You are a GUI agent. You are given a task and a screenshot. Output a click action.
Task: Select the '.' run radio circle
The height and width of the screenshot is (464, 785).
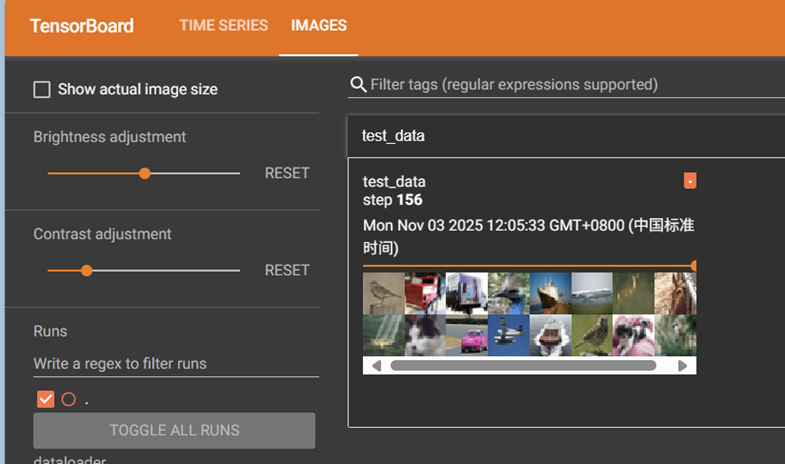[x=69, y=399]
